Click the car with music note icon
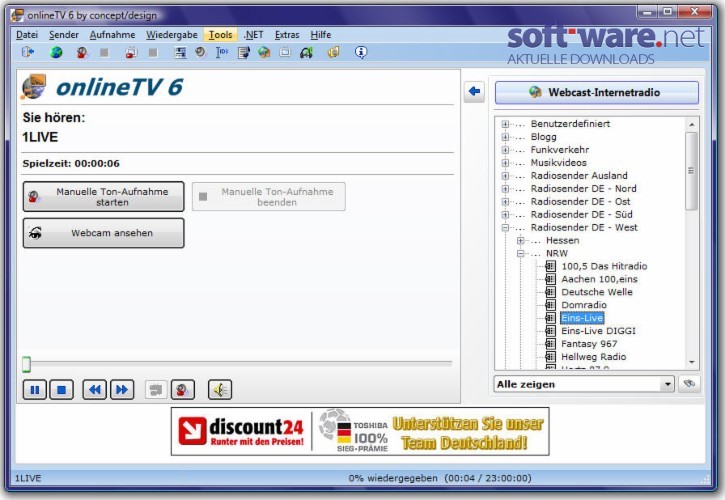This screenshot has width=725, height=500. point(306,53)
